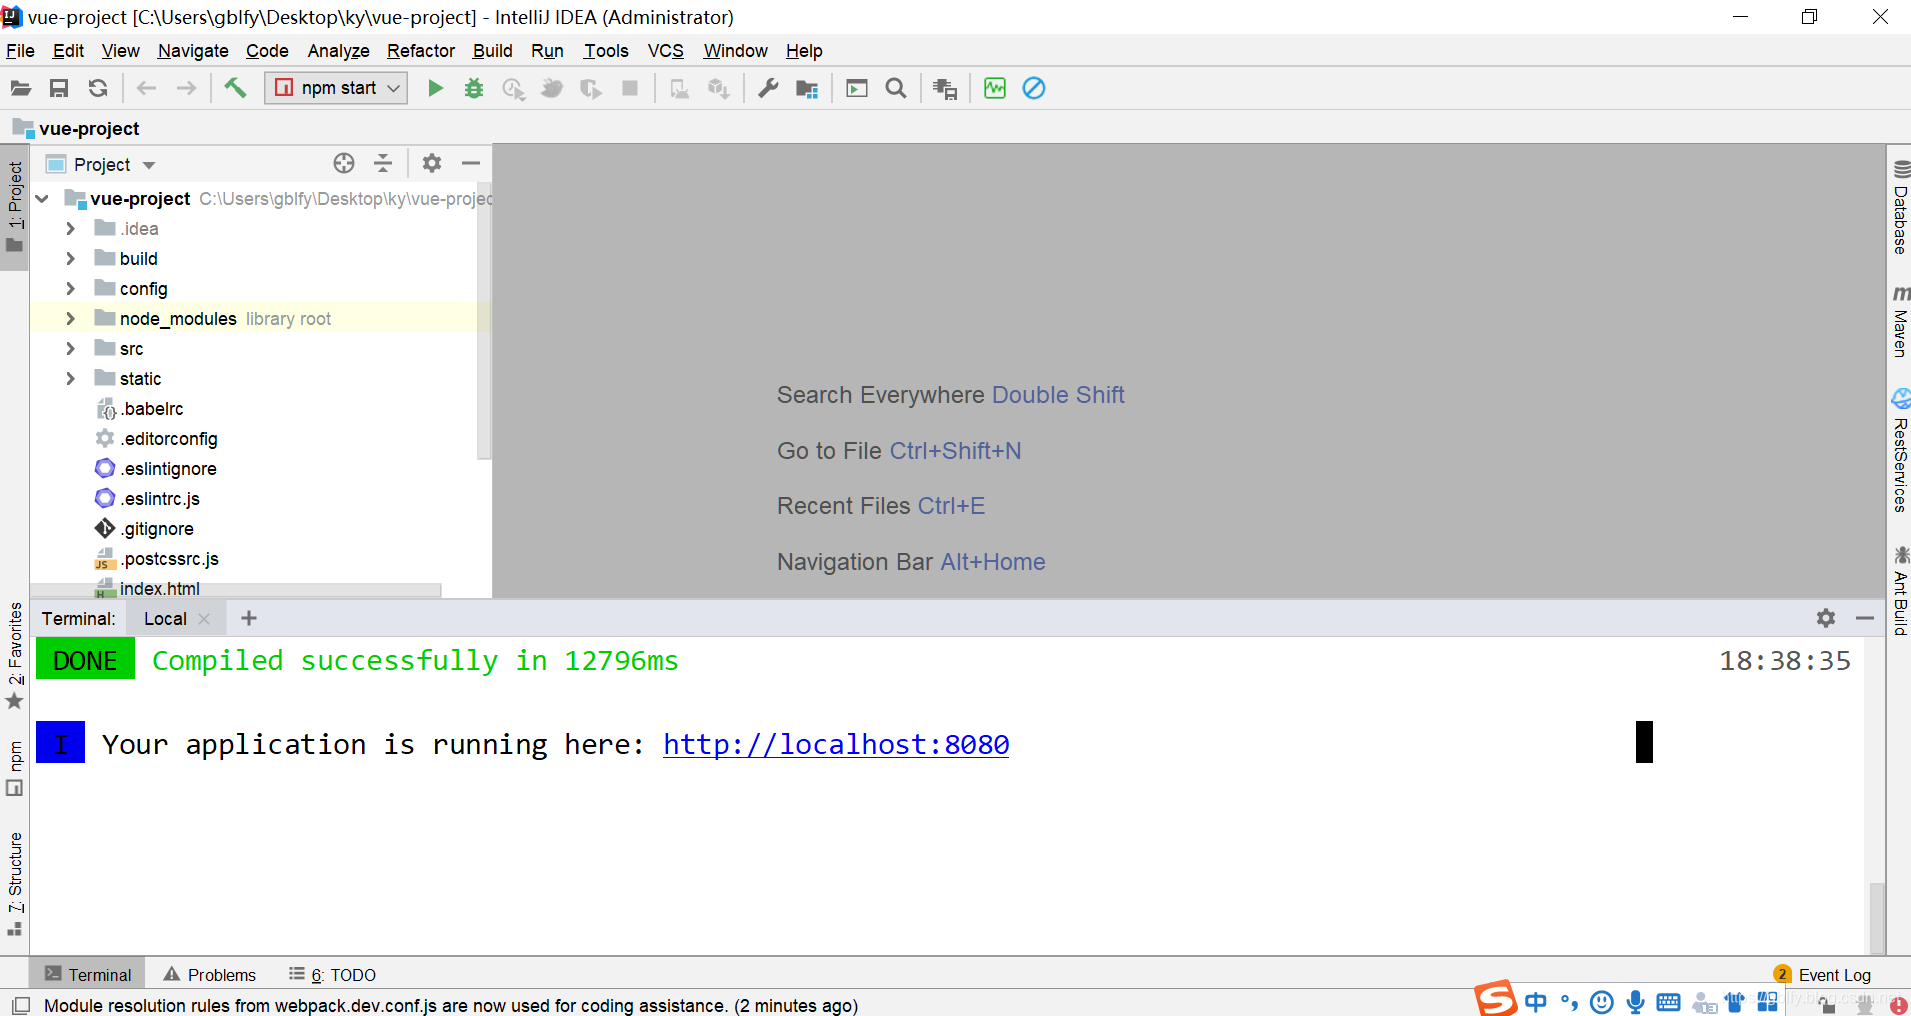Image resolution: width=1911 pixels, height=1016 pixels.
Task: Toggle the Terminal tool window button
Action: (88, 975)
